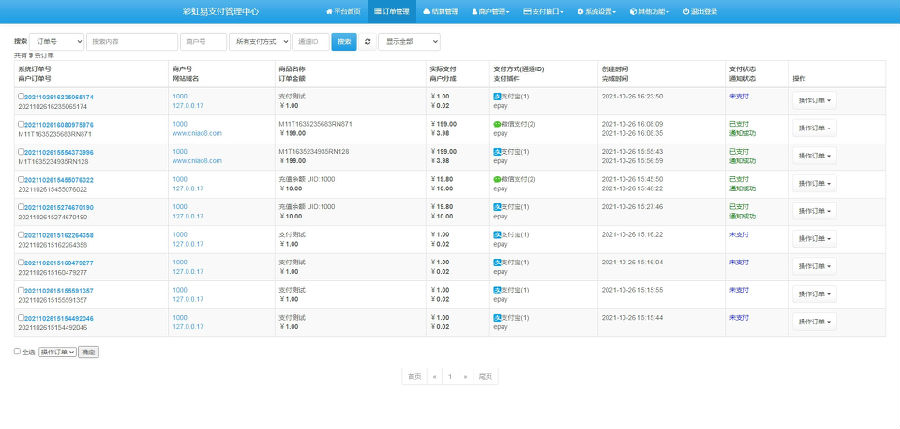The image size is (900, 429).
Task: Click the blue 搜索 search button
Action: click(x=344, y=42)
